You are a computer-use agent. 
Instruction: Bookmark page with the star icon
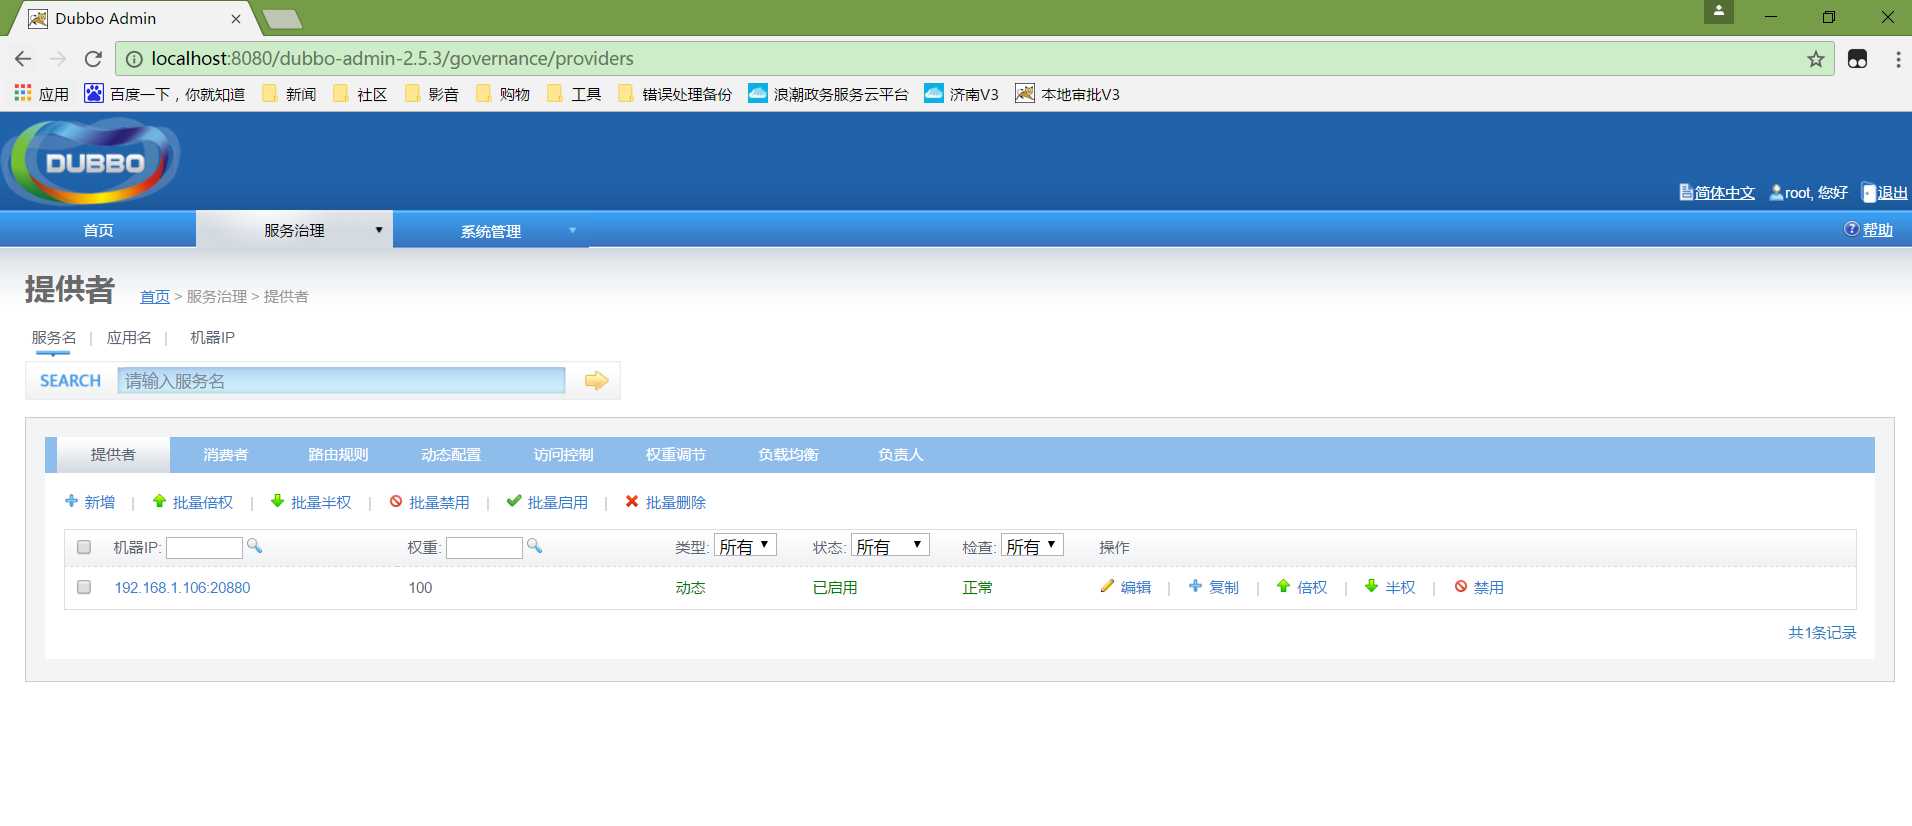tap(1816, 59)
